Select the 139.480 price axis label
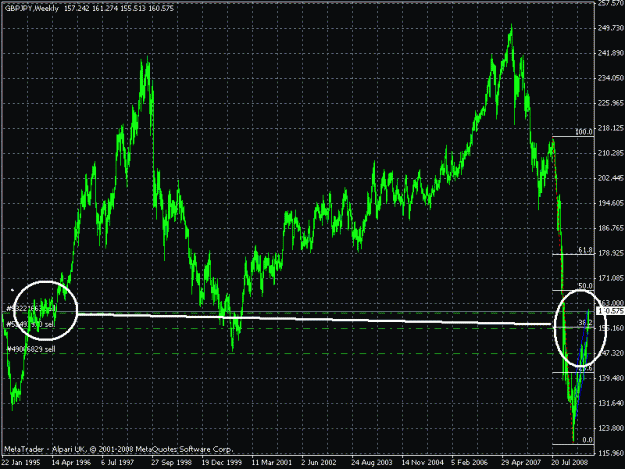This screenshot has height=469, width=625. (610, 378)
